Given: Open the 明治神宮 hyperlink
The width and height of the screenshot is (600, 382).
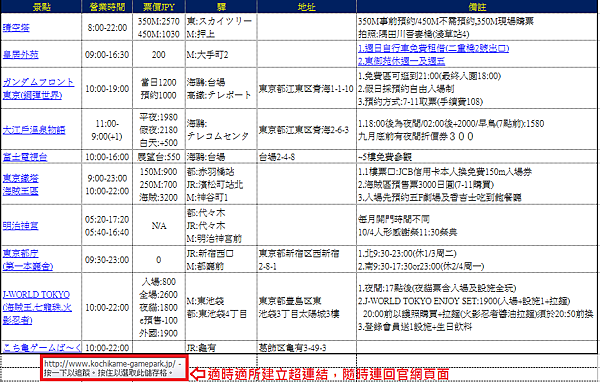Looking at the screenshot, I should 20,226.
